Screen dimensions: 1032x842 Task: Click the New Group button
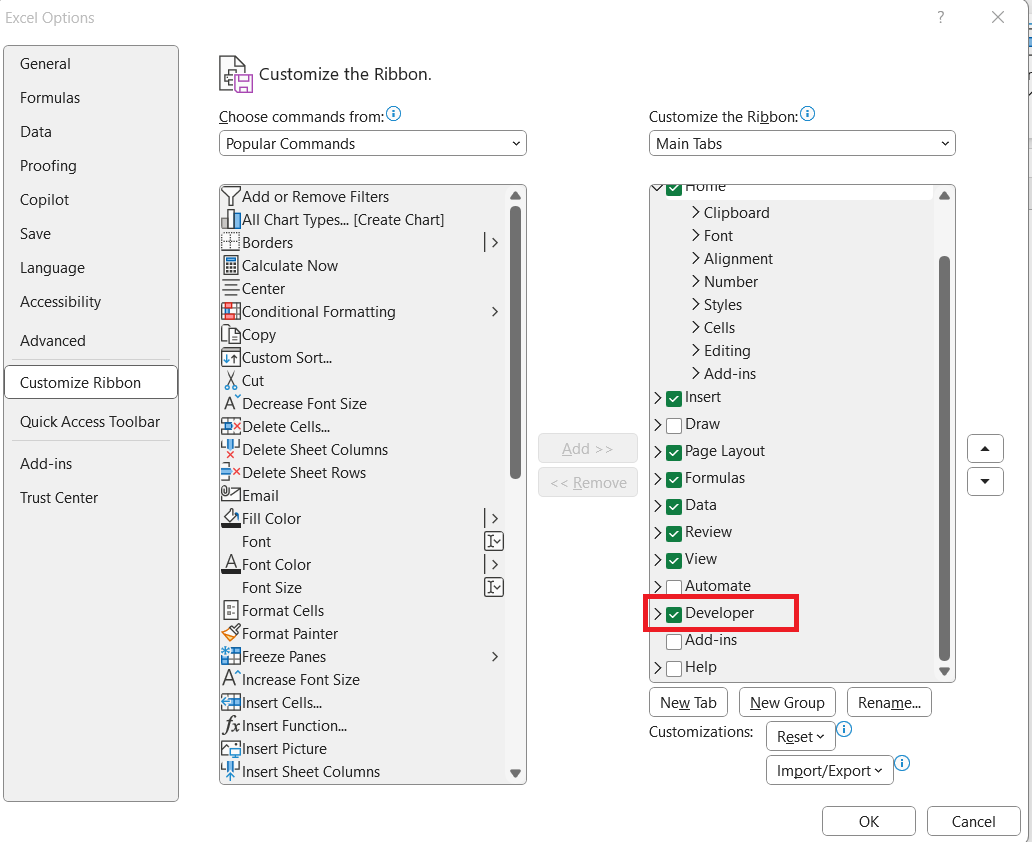point(787,702)
